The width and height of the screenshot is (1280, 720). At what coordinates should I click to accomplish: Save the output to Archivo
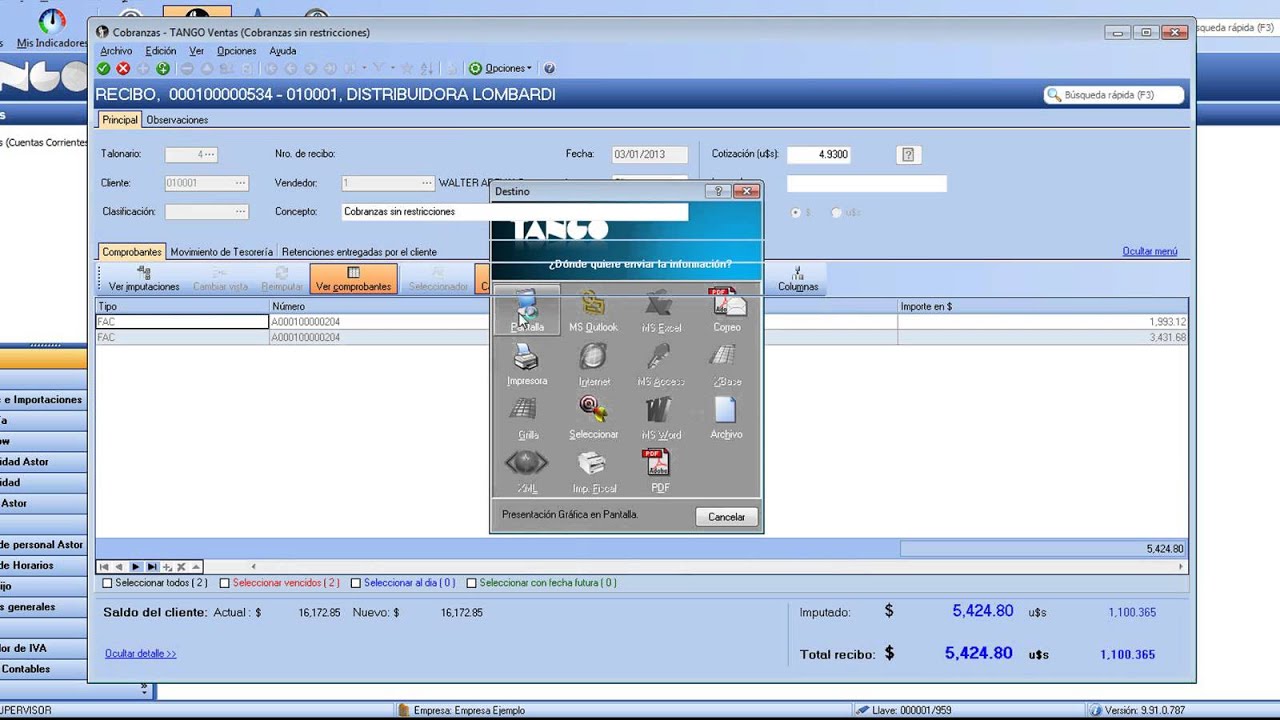[x=727, y=419]
